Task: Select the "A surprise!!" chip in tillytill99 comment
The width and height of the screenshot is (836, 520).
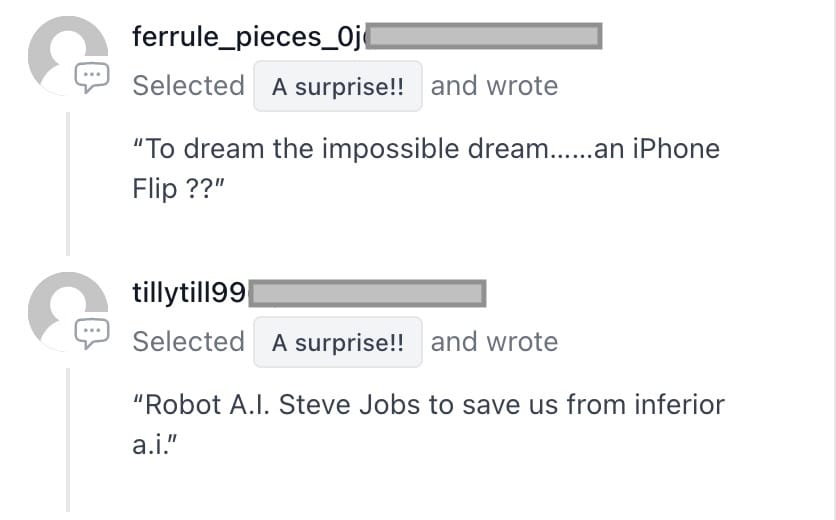Action: tap(338, 342)
